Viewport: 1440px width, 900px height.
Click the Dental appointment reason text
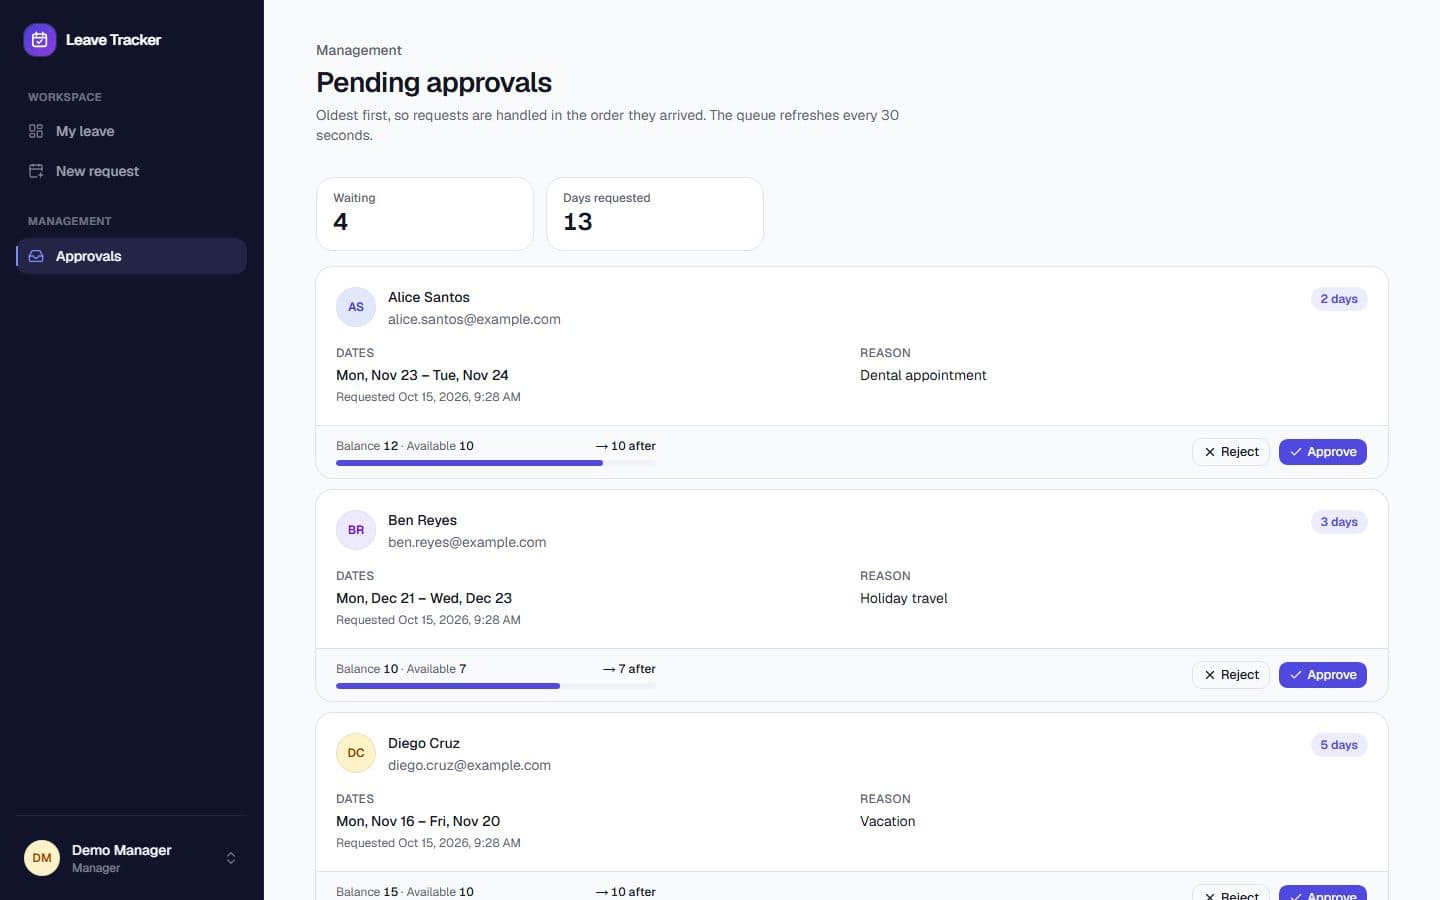(923, 375)
